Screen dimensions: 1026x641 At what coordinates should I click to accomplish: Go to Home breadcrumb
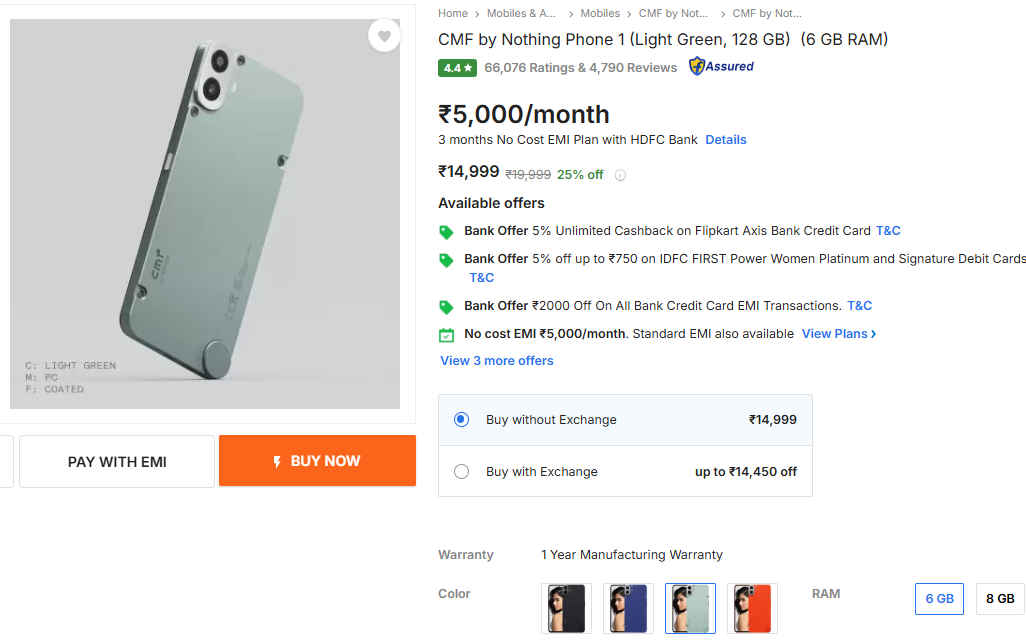click(453, 14)
